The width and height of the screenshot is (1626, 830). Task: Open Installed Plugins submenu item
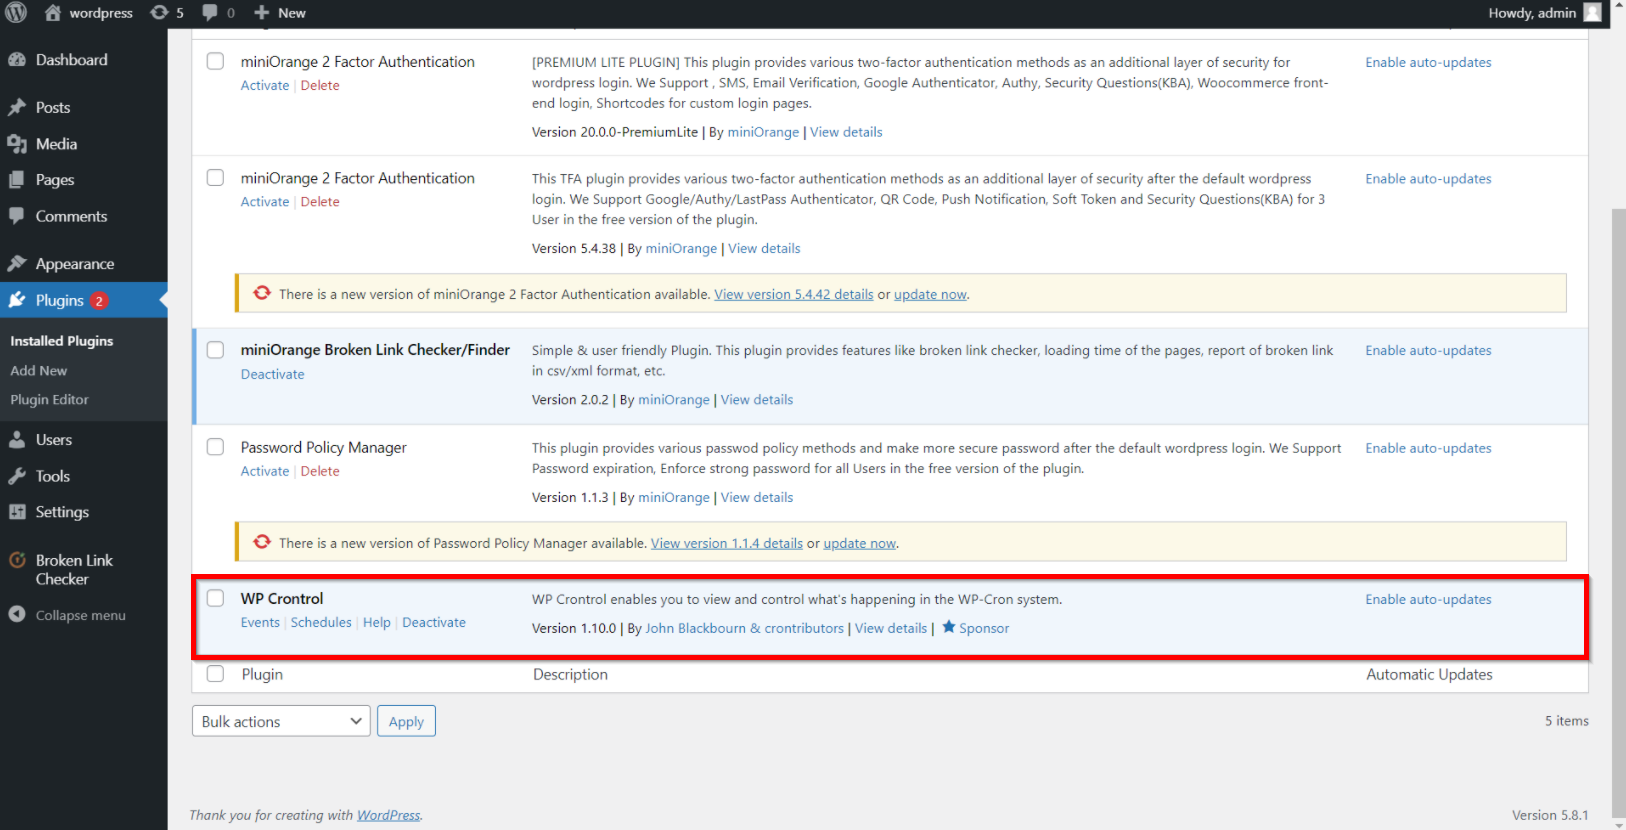(x=62, y=341)
